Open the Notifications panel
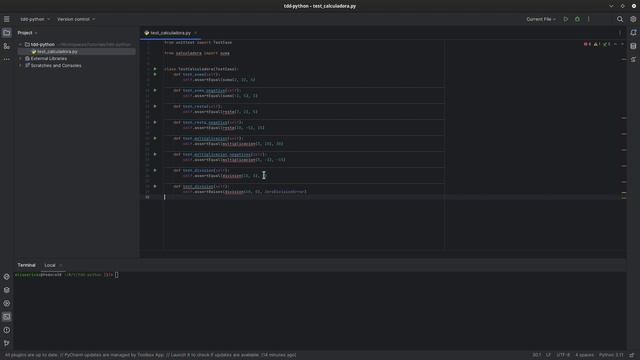This screenshot has width=640, height=360. 633,33
